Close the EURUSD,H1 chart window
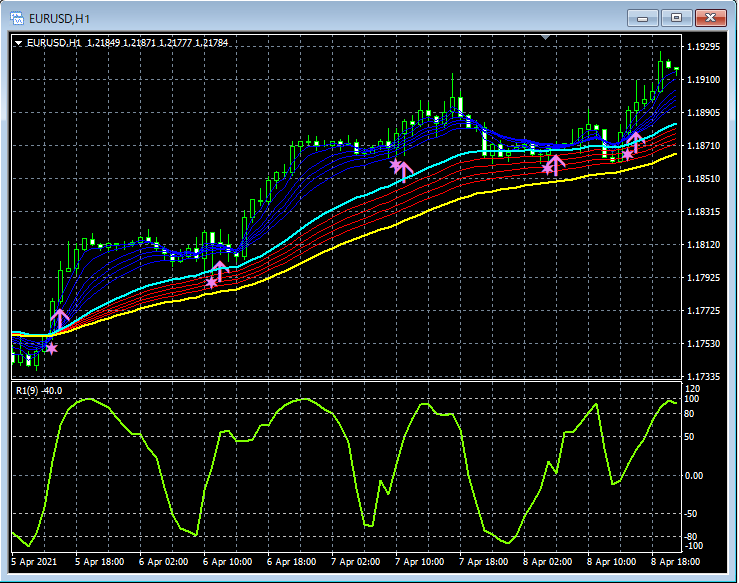739x583 pixels. tap(711, 17)
